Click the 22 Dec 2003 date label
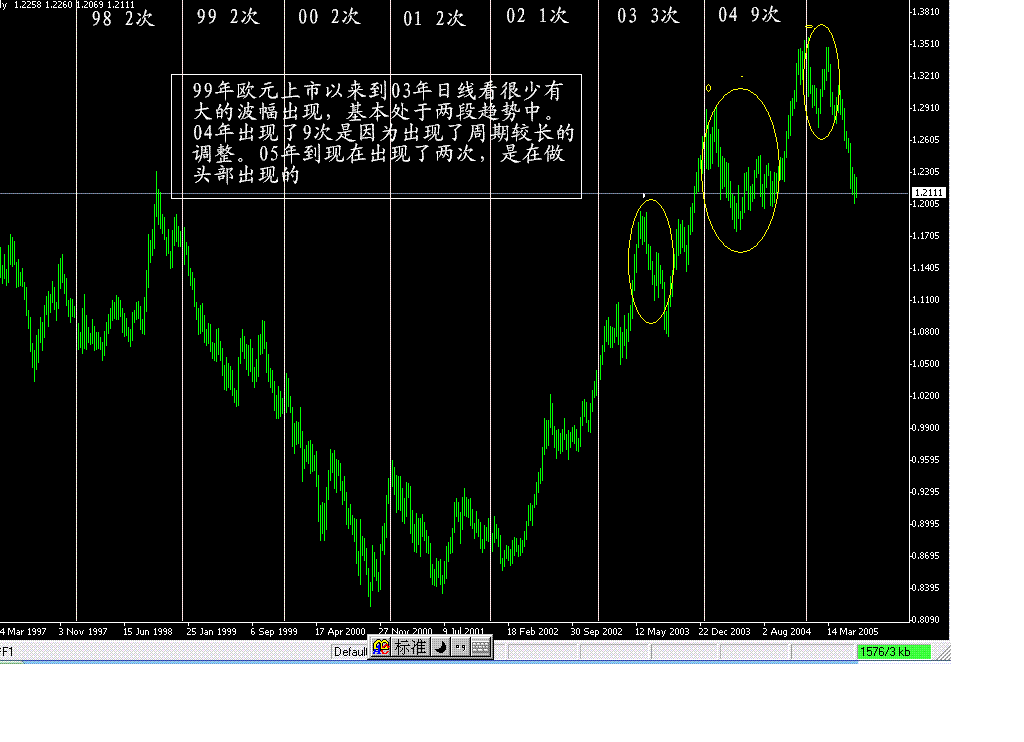Image resolution: width=1024 pixels, height=742 pixels. coord(724,632)
